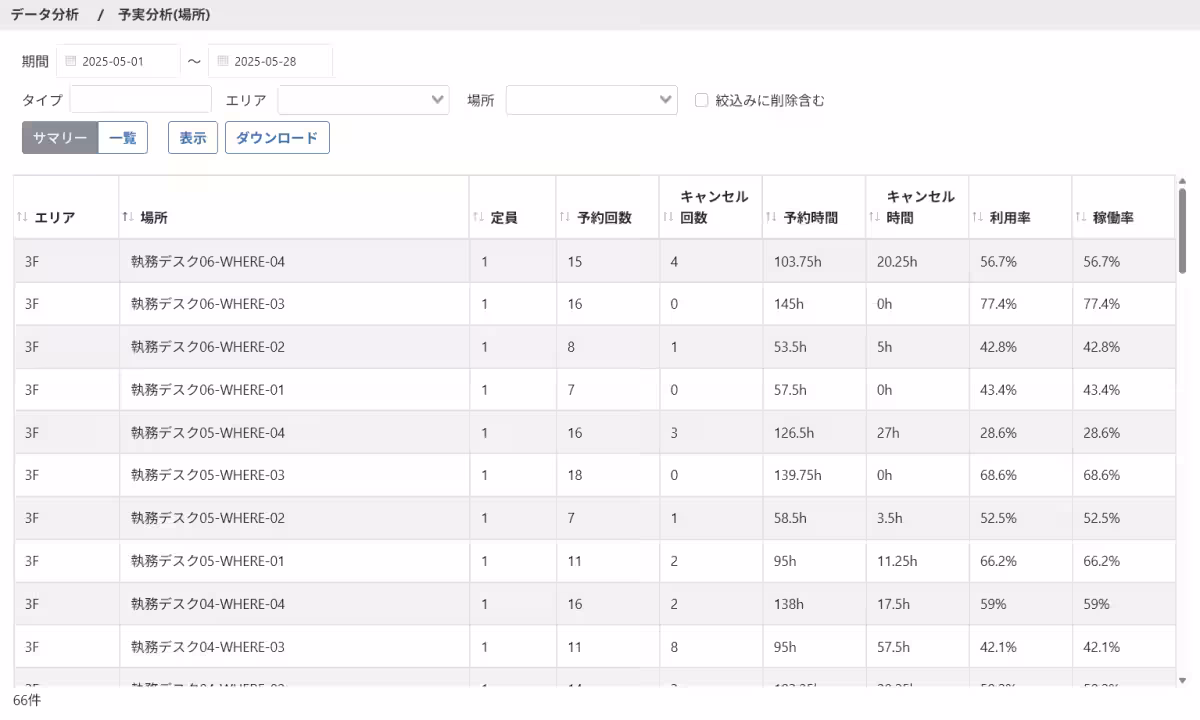Sort by 予約時間 column icon
Image resolution: width=1200 pixels, height=720 pixels.
(x=771, y=218)
